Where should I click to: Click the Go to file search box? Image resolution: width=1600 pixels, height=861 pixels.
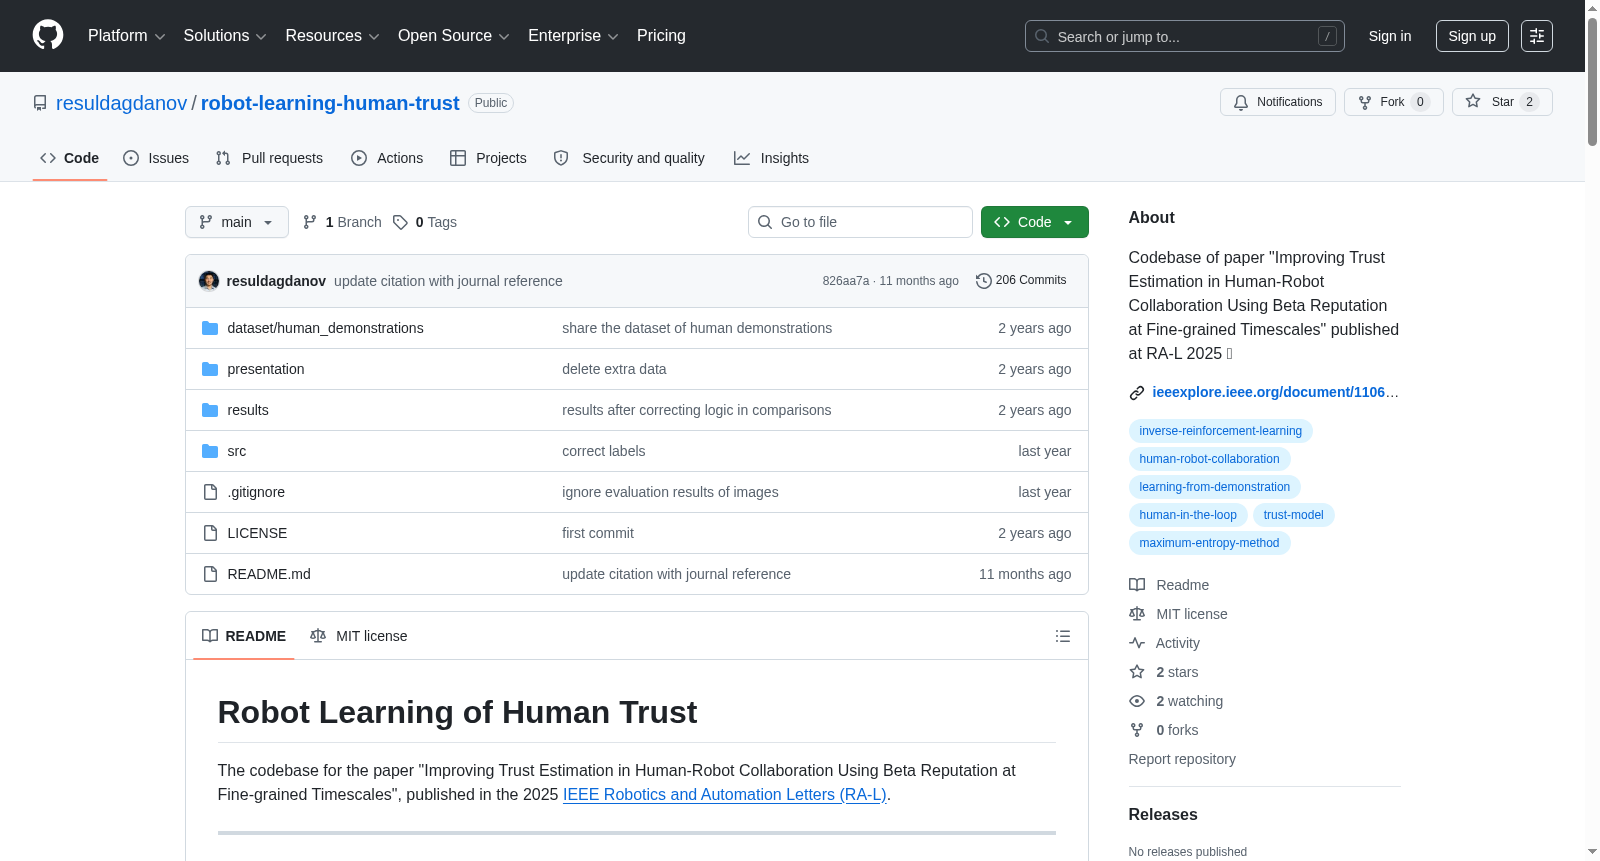click(860, 222)
